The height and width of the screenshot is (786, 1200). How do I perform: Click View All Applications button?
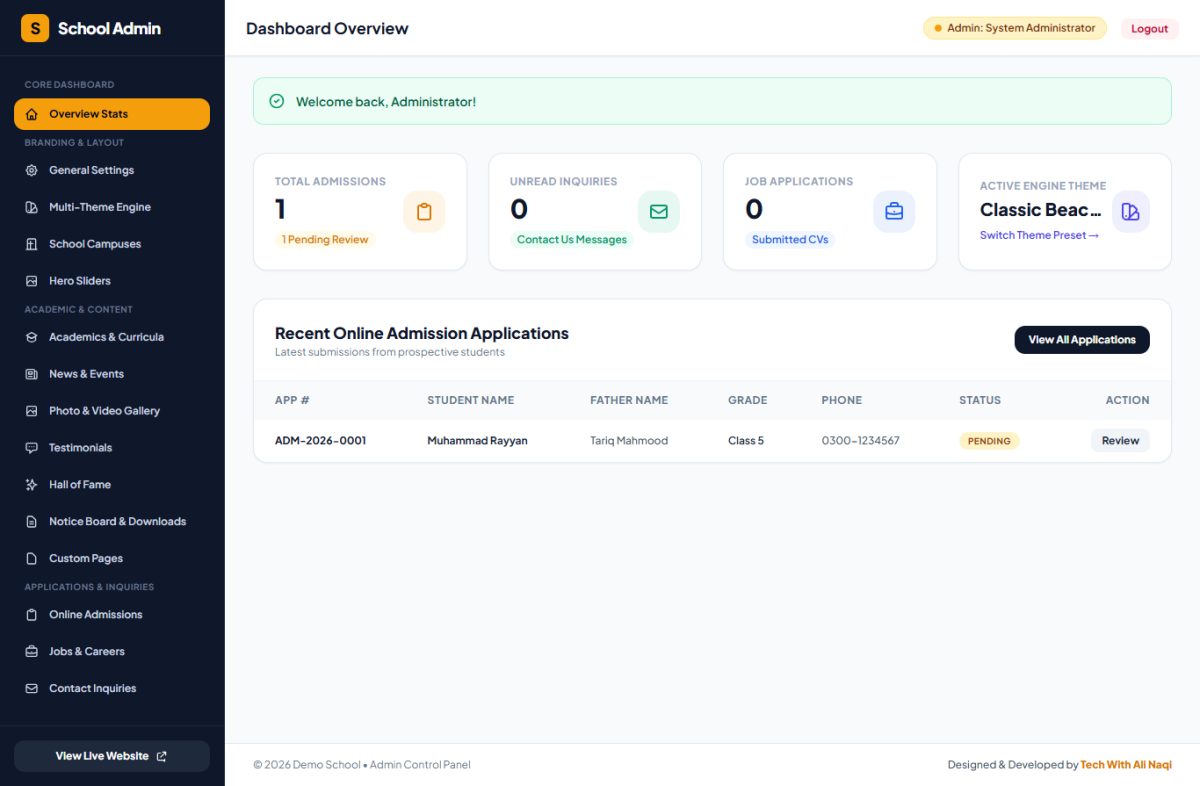point(1082,340)
